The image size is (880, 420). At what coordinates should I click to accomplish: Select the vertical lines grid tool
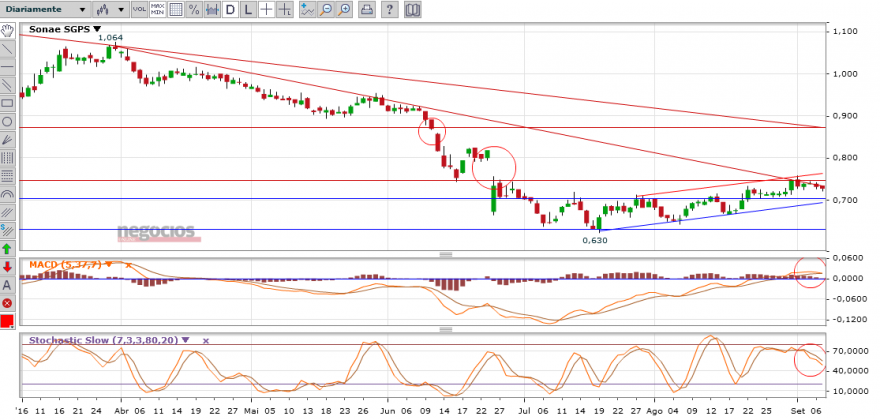[x=7, y=158]
